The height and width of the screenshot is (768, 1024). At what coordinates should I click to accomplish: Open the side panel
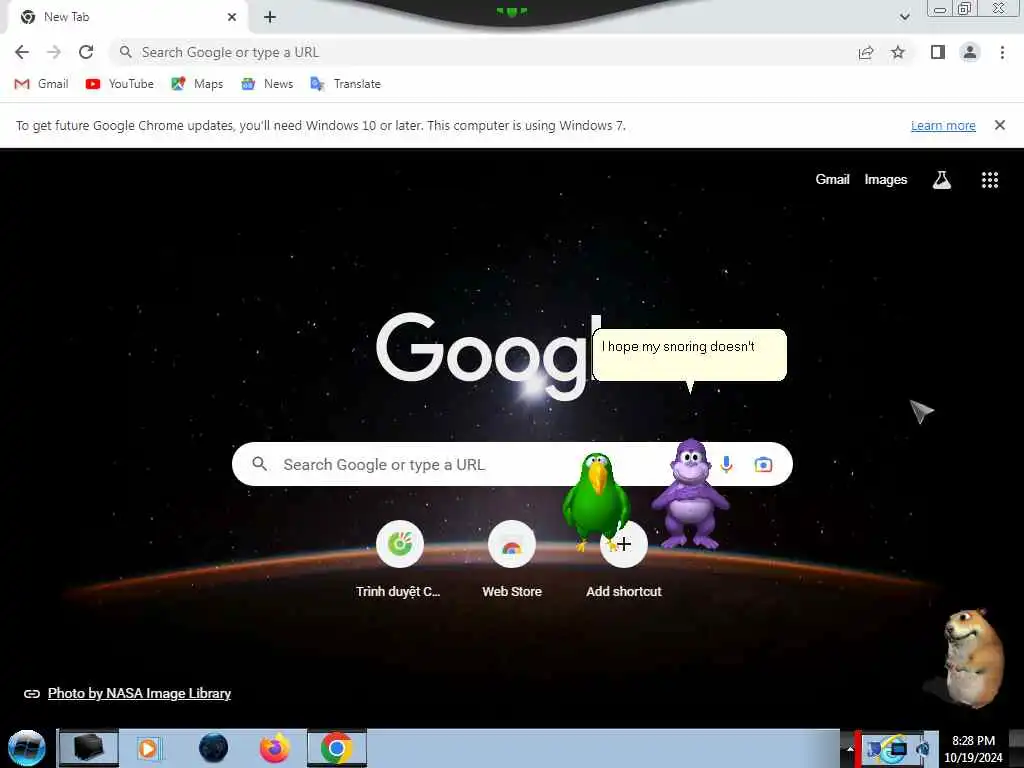point(938,52)
